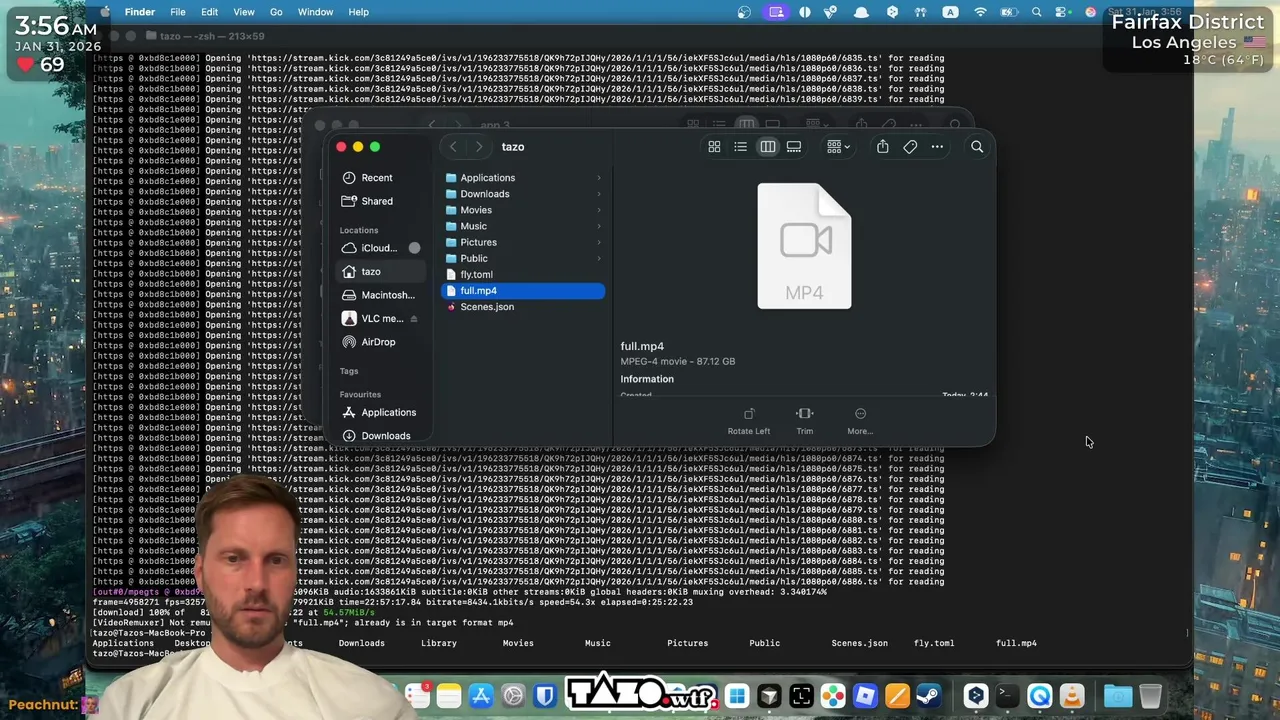The height and width of the screenshot is (720, 1280).
Task: Select the full.mp4 file row
Action: (x=523, y=291)
